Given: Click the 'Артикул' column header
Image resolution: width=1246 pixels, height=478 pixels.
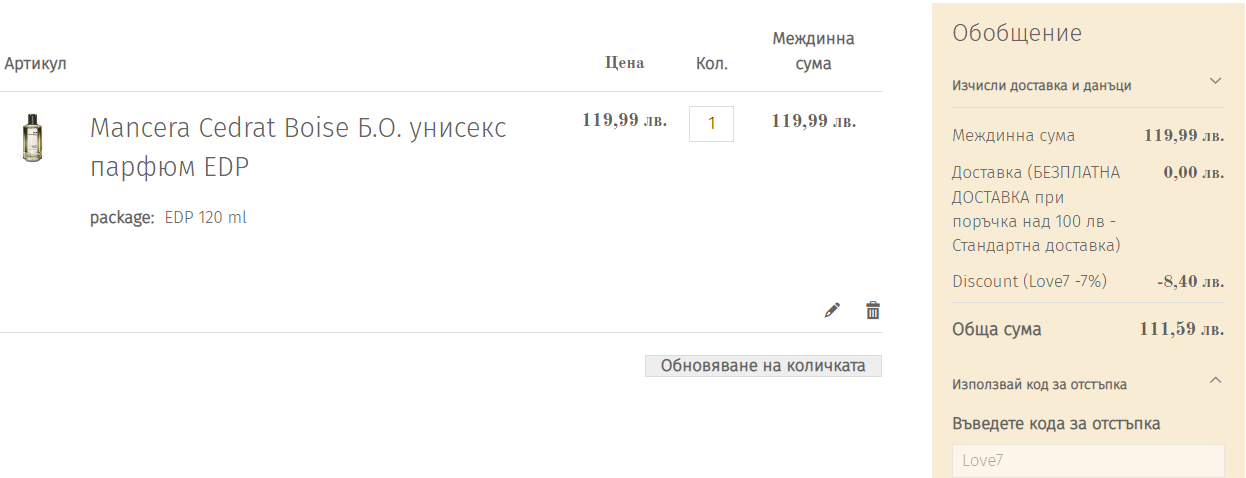Looking at the screenshot, I should pos(35,64).
